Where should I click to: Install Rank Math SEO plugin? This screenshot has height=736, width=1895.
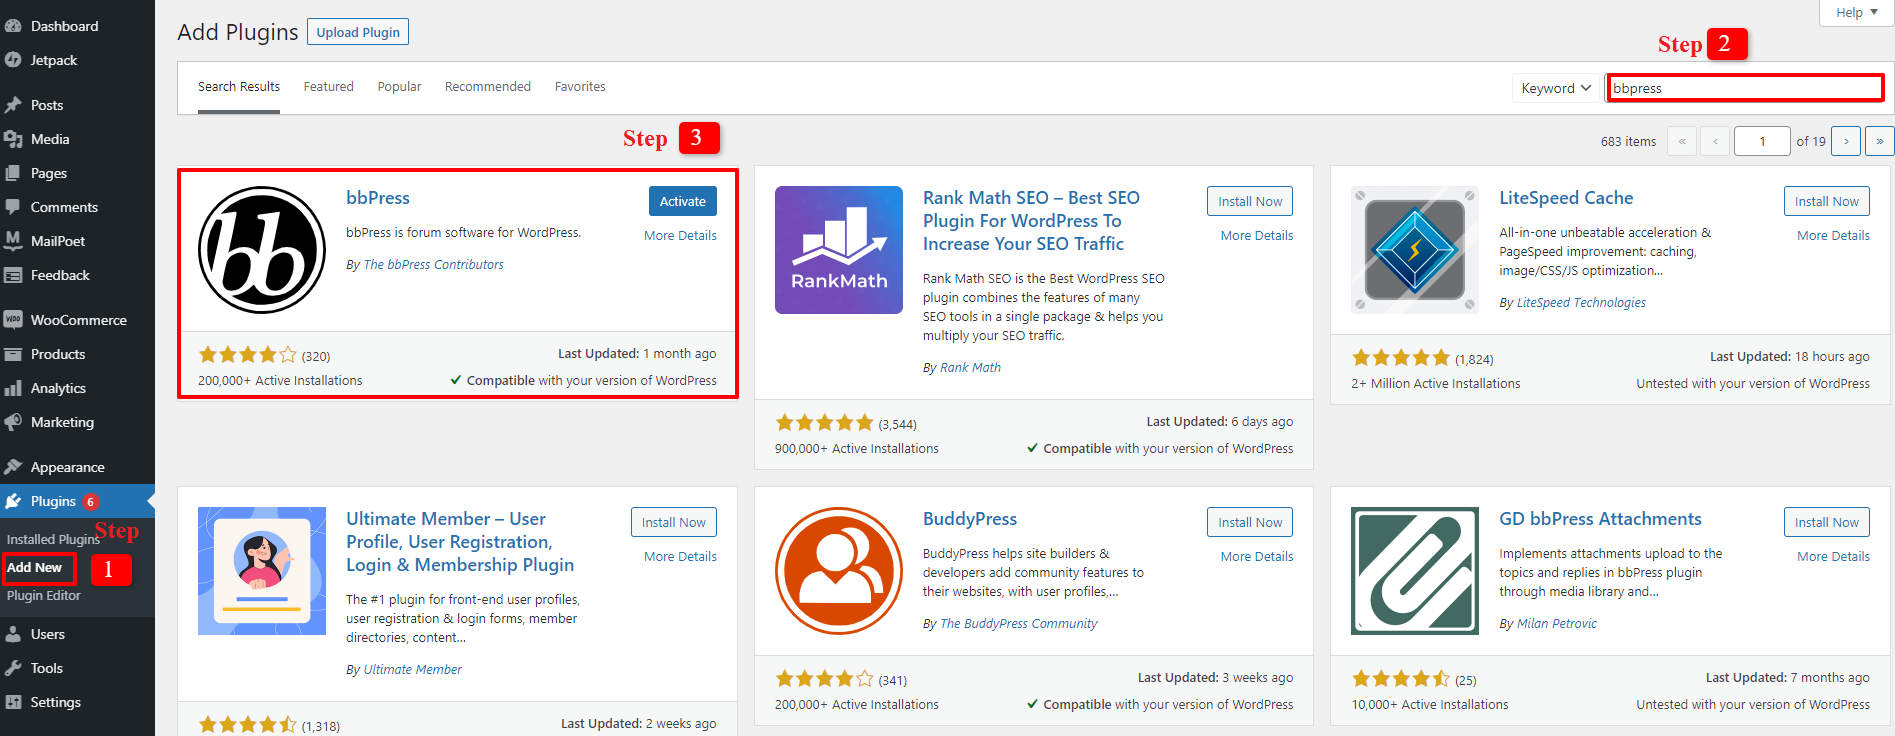(x=1250, y=201)
